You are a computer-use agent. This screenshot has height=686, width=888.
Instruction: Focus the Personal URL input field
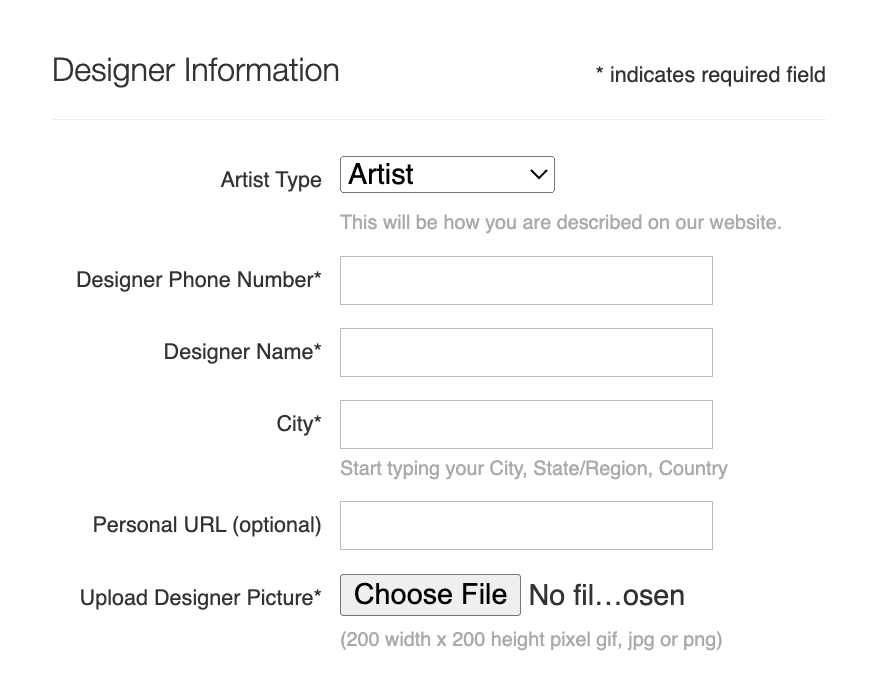click(526, 525)
